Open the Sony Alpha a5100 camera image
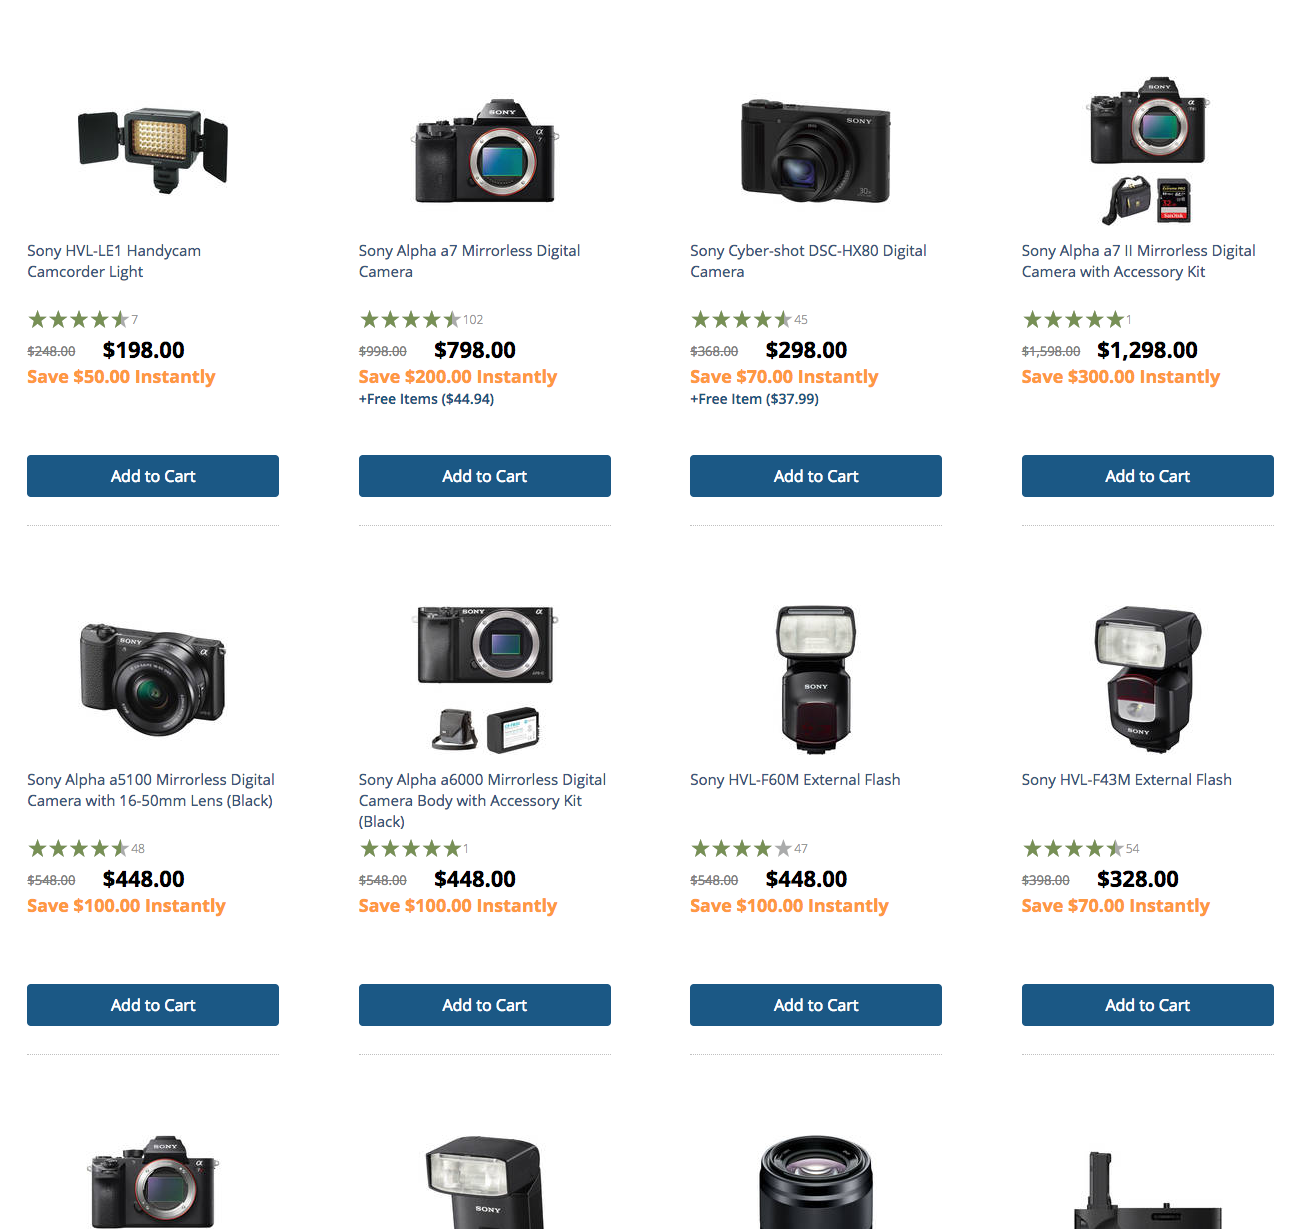The height and width of the screenshot is (1229, 1293). click(153, 679)
